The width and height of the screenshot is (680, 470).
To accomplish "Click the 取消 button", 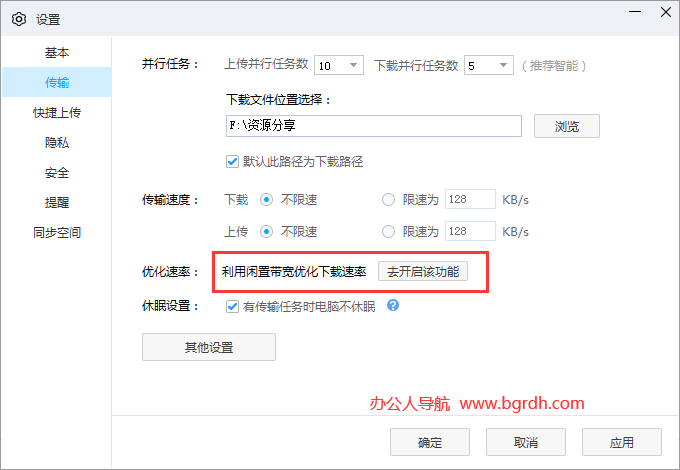I will 526,442.
